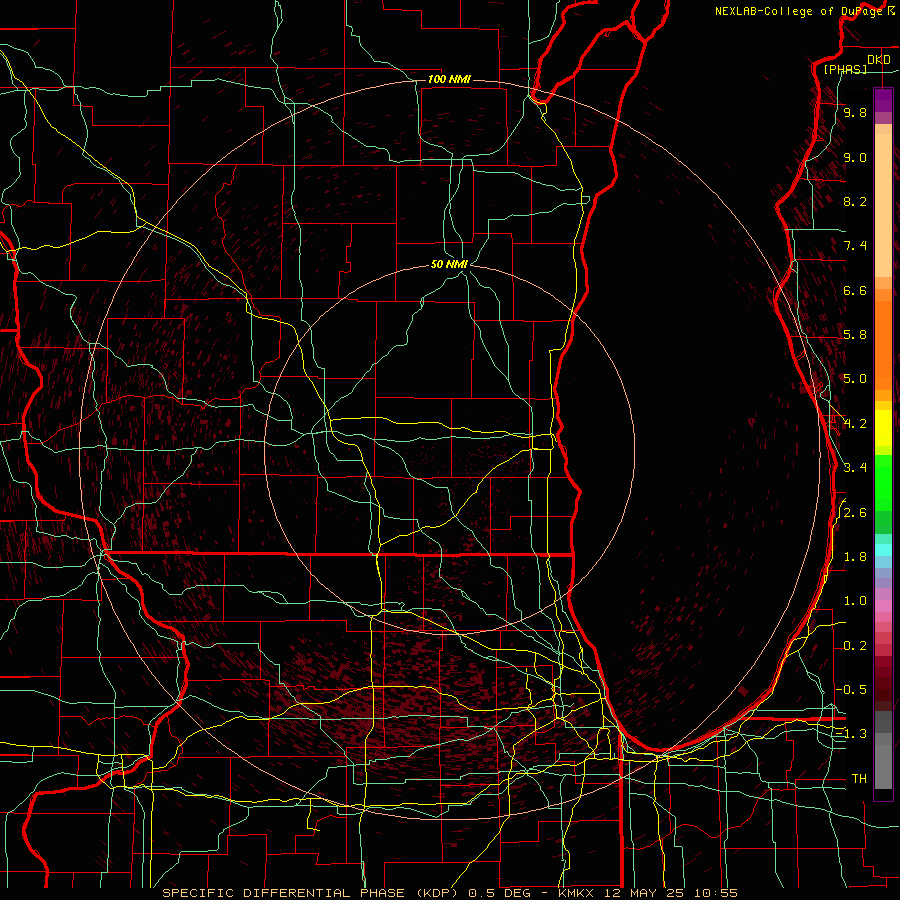This screenshot has width=900, height=900.
Task: Click the pink band on the color scale
Action: 883,606
